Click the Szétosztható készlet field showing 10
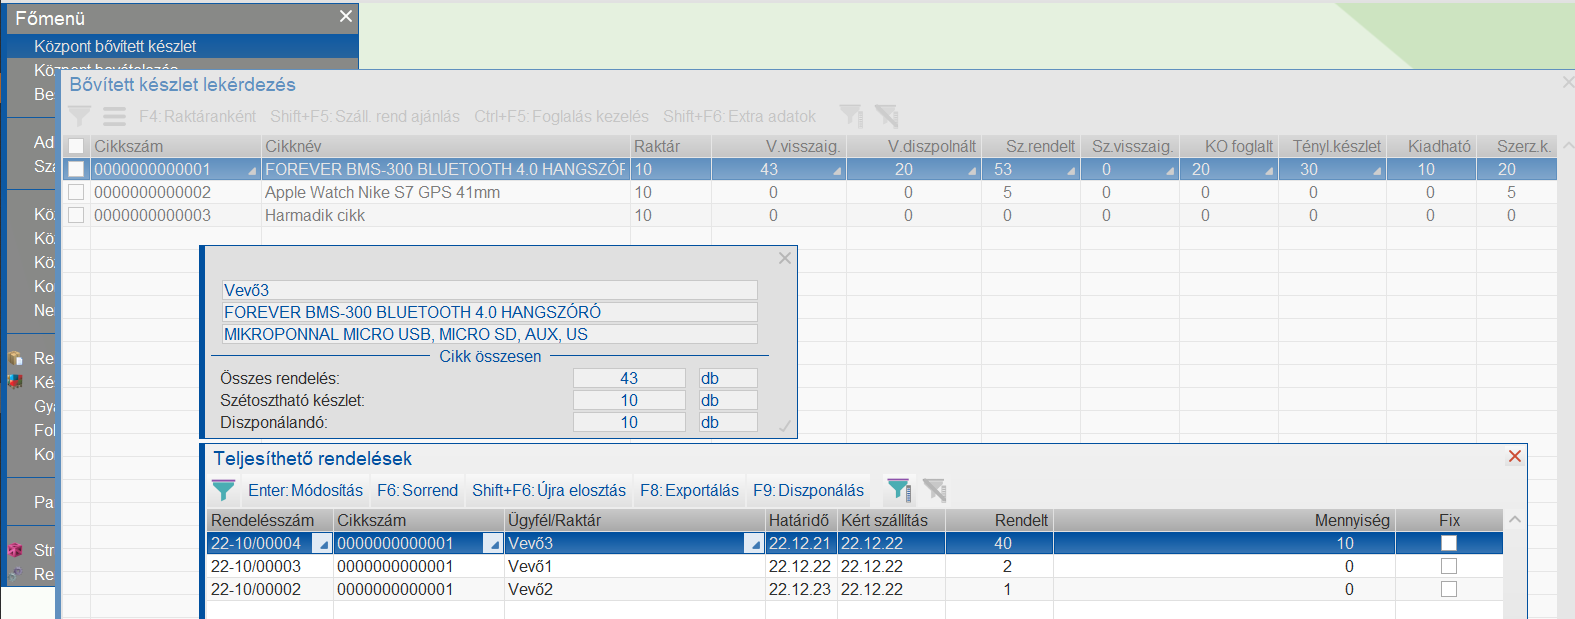Viewport: 1575px width, 619px height. pos(629,400)
